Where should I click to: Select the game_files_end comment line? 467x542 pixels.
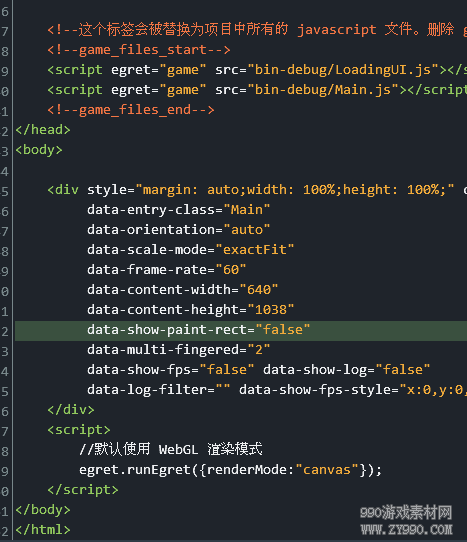point(131,110)
